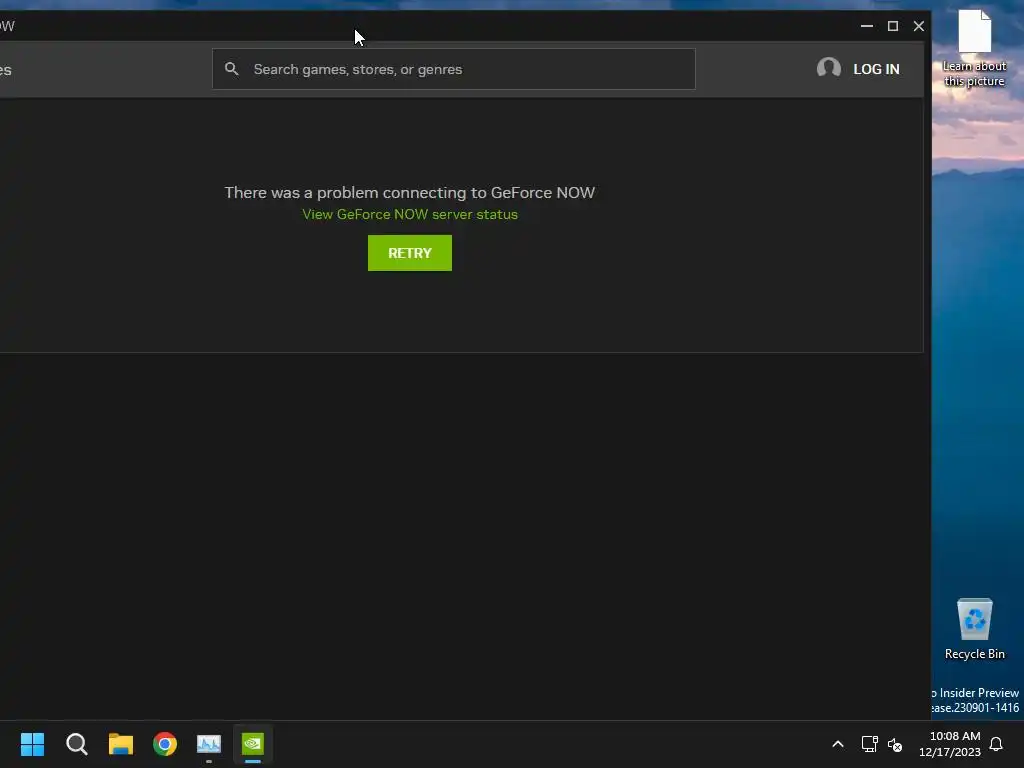Click the green RETRY button
Image resolution: width=1024 pixels, height=768 pixels.
[409, 253]
